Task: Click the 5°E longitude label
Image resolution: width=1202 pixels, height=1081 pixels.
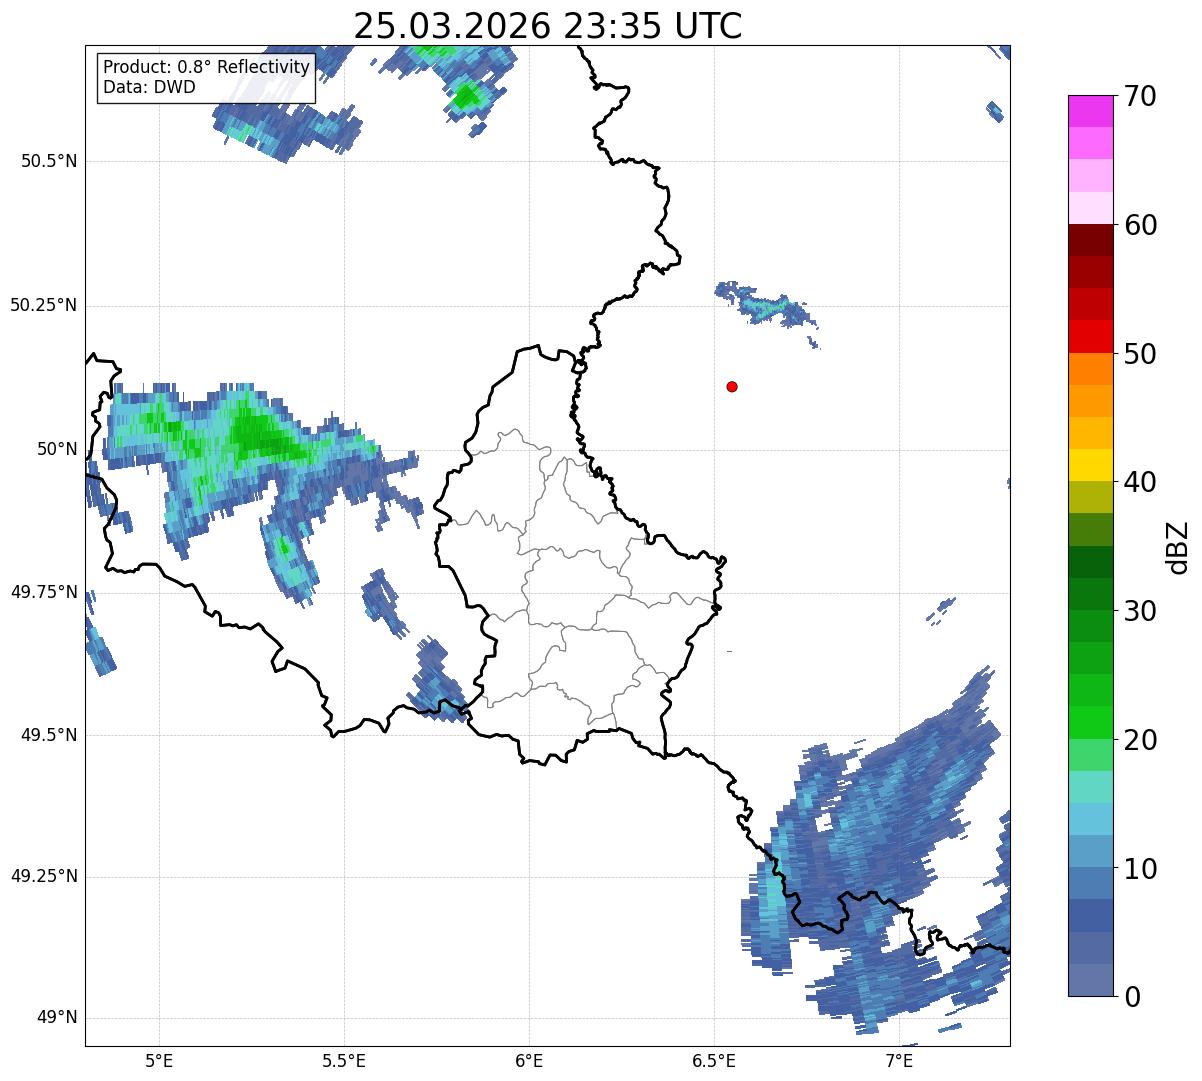Action: (159, 1060)
